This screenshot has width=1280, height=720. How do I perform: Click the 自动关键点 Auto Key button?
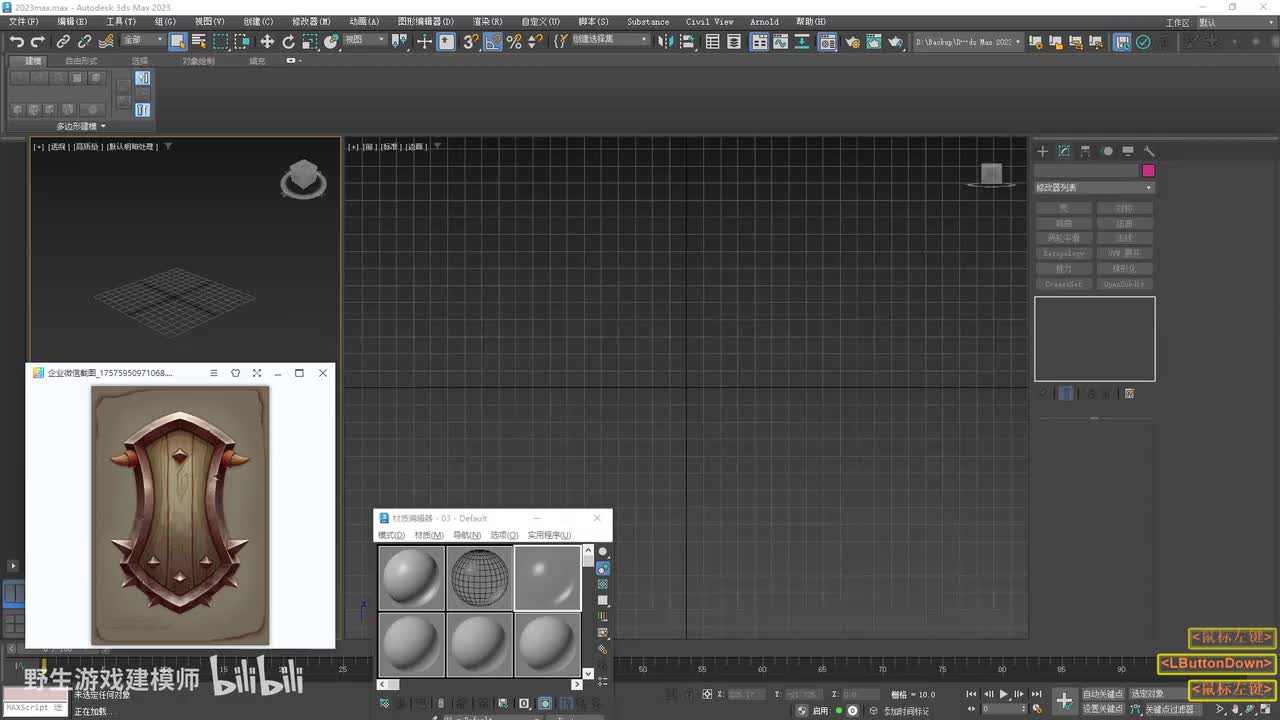click(x=1103, y=694)
